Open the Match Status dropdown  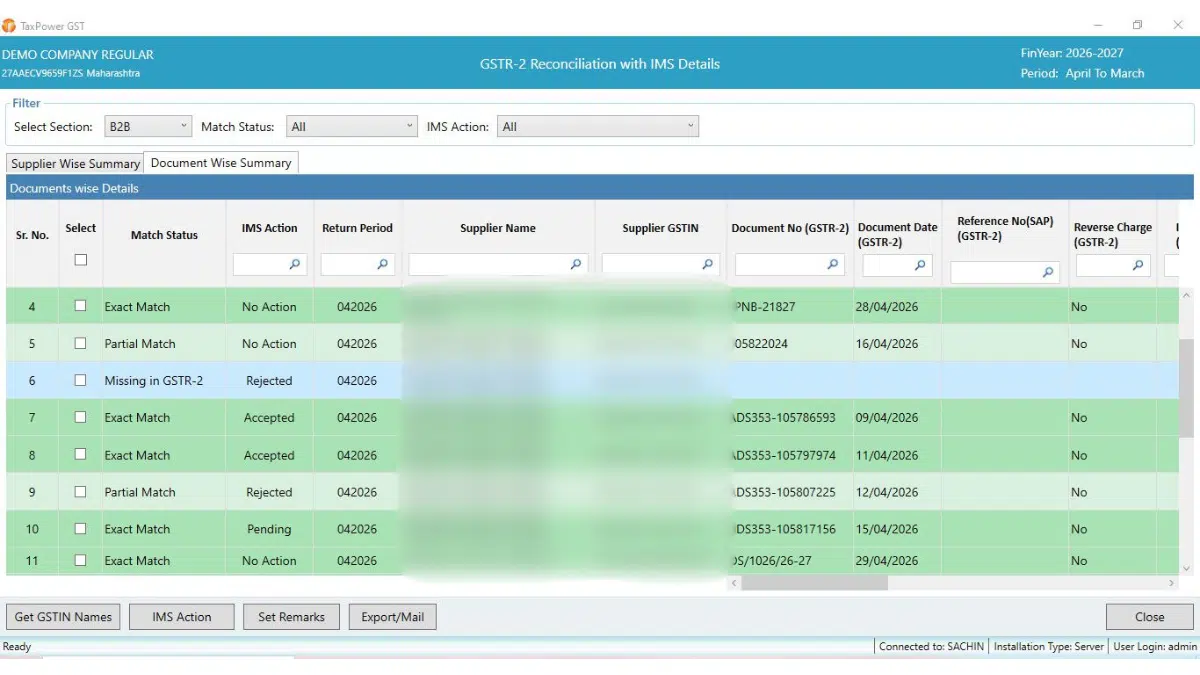pyautogui.click(x=351, y=127)
